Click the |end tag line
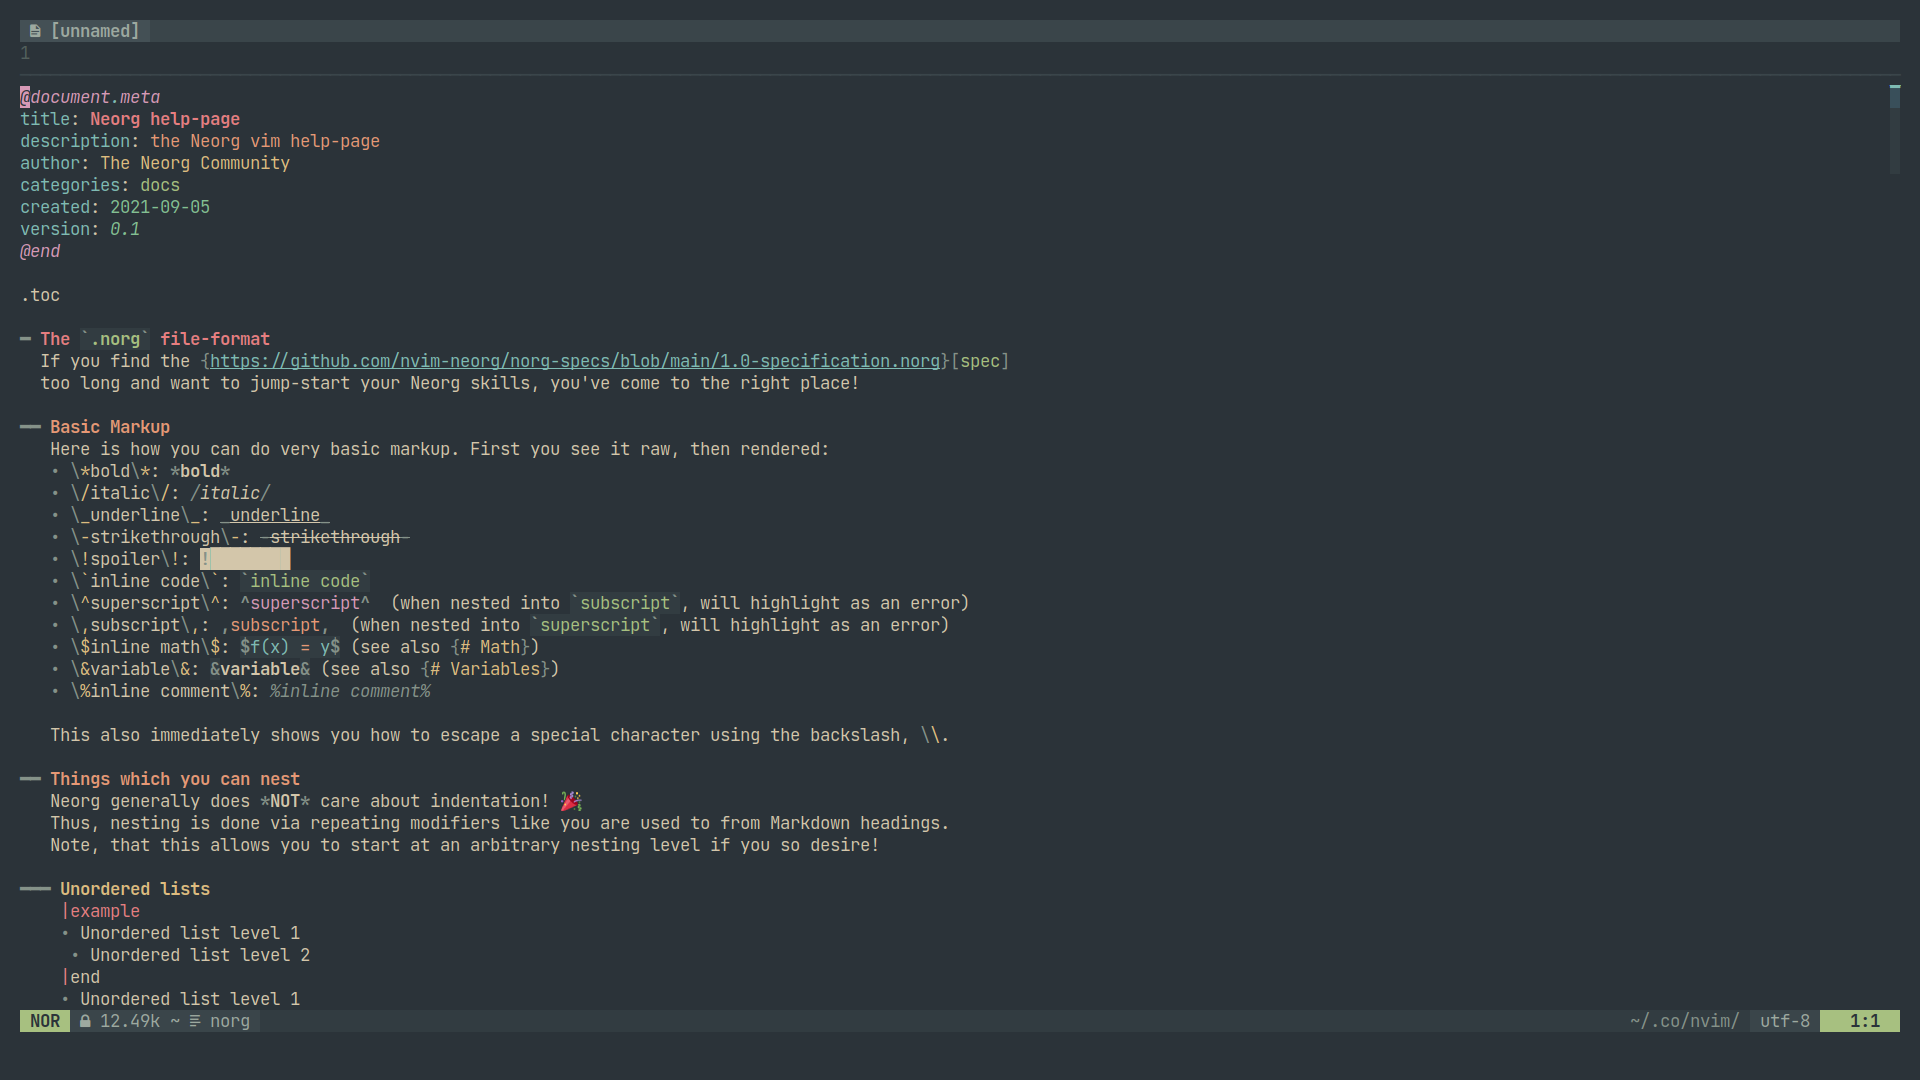Image resolution: width=1920 pixels, height=1080 pixels. pos(80,977)
